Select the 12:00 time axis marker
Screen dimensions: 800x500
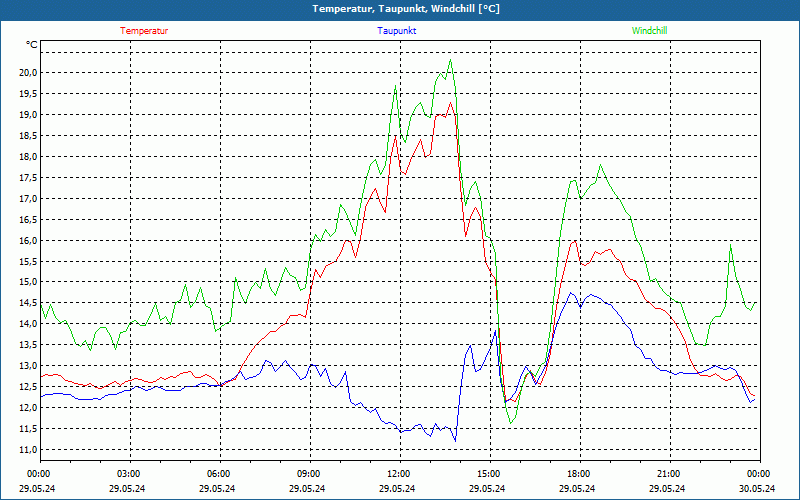click(x=399, y=474)
